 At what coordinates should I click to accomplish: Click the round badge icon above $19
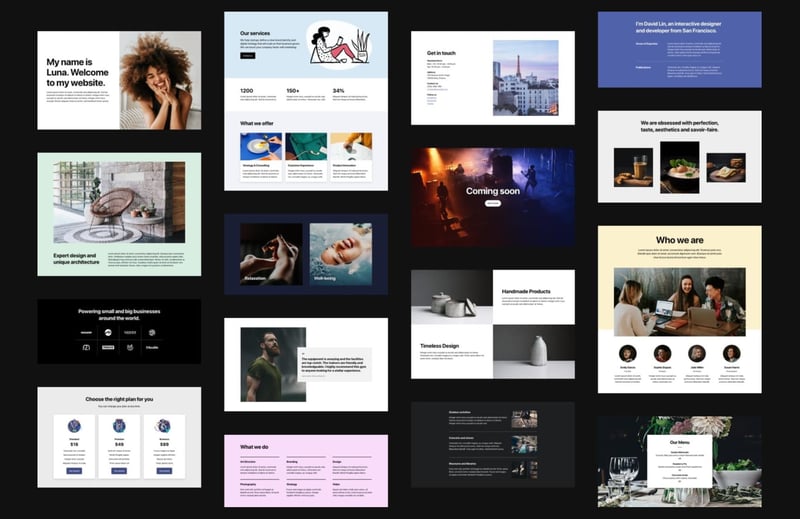pyautogui.click(x=74, y=426)
